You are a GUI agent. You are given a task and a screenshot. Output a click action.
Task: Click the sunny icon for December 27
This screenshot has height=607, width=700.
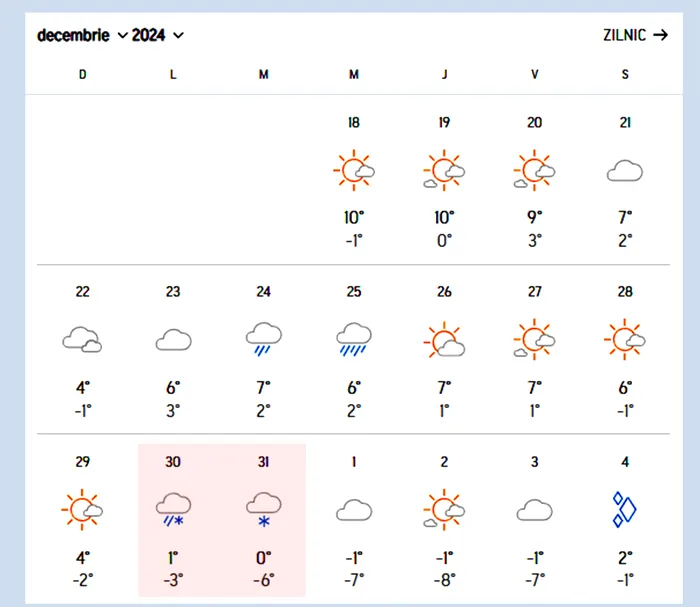pyautogui.click(x=535, y=340)
